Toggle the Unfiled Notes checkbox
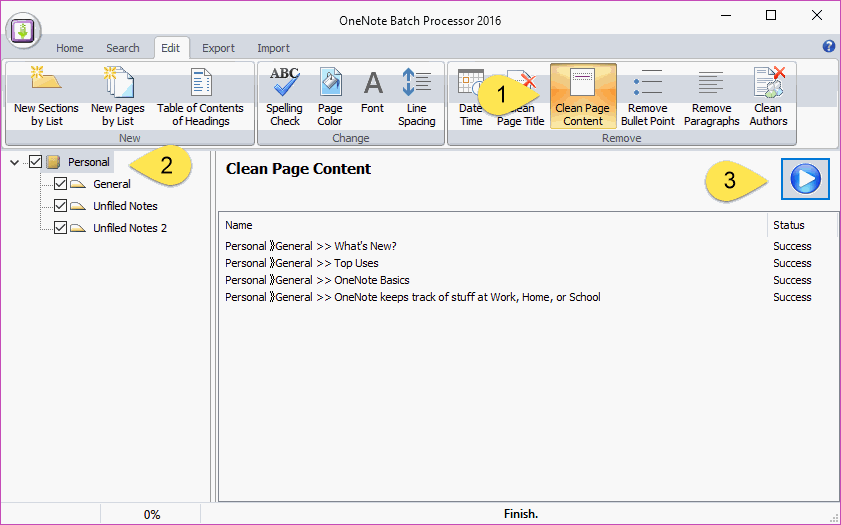The height and width of the screenshot is (525, 841). [61, 205]
